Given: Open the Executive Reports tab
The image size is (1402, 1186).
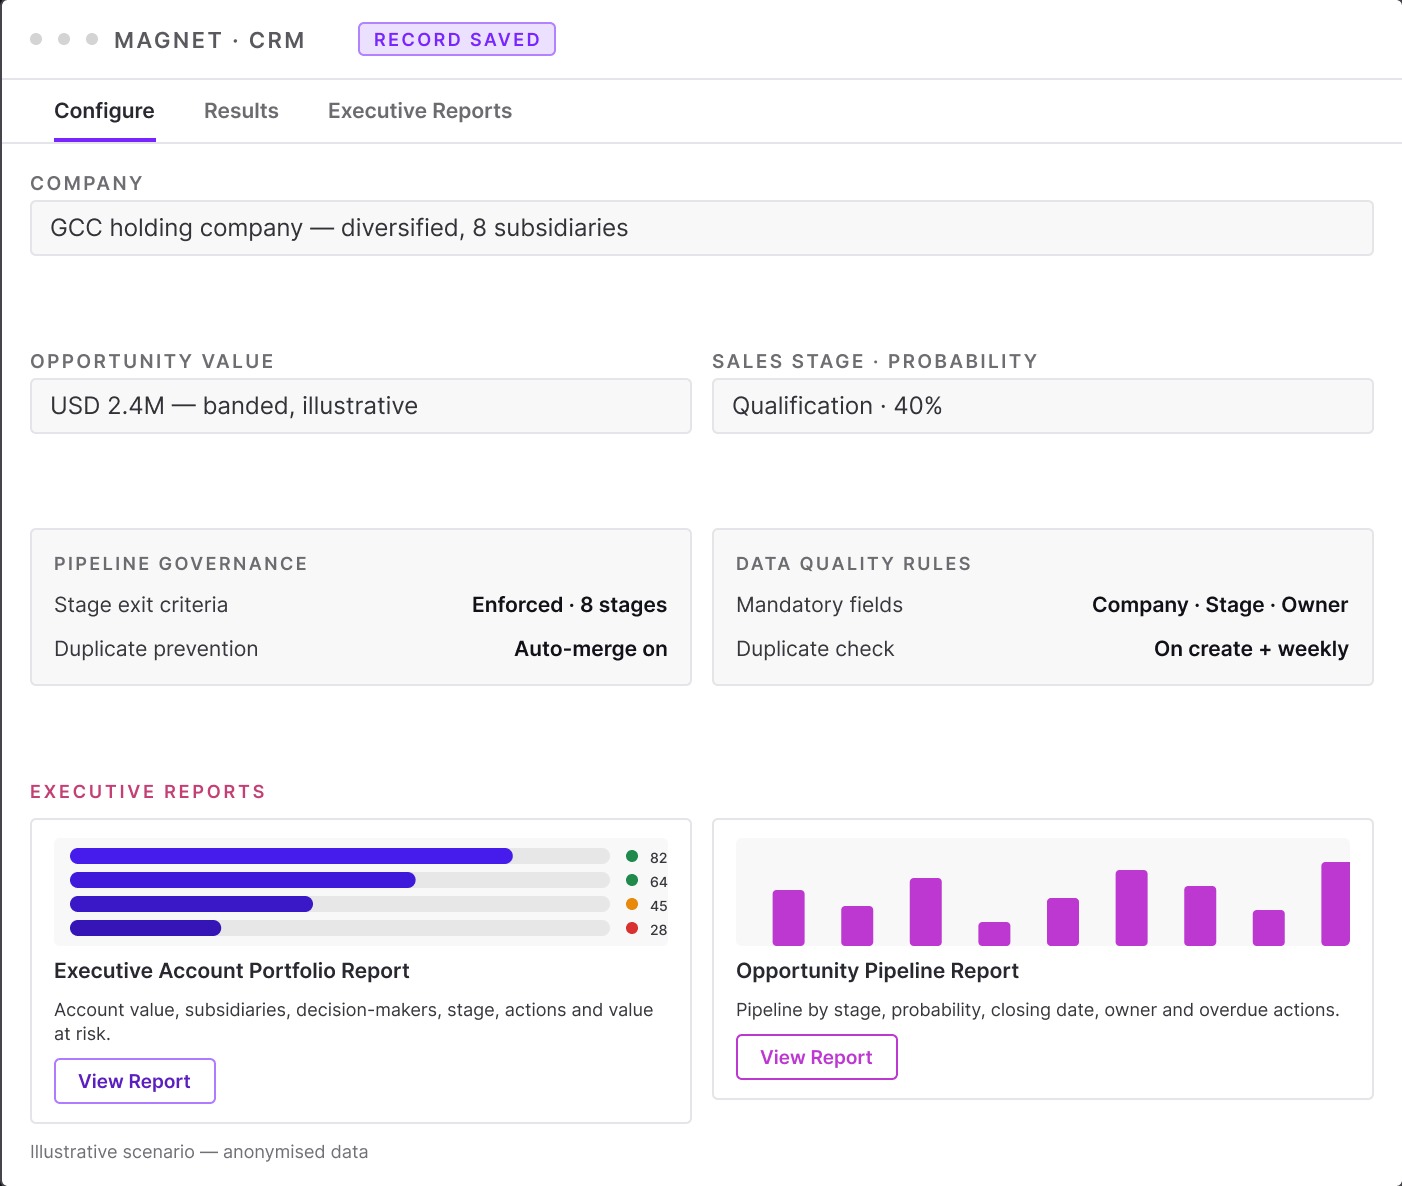Looking at the screenshot, I should (x=420, y=111).
